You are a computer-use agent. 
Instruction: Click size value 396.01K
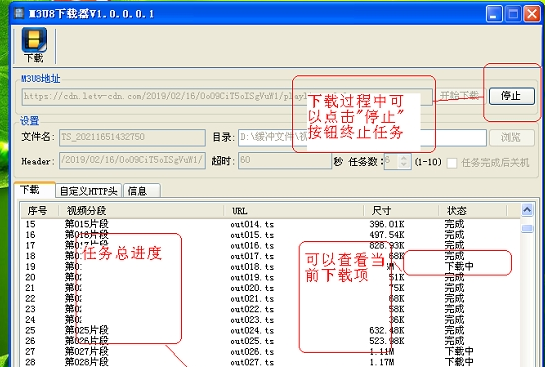pos(387,224)
